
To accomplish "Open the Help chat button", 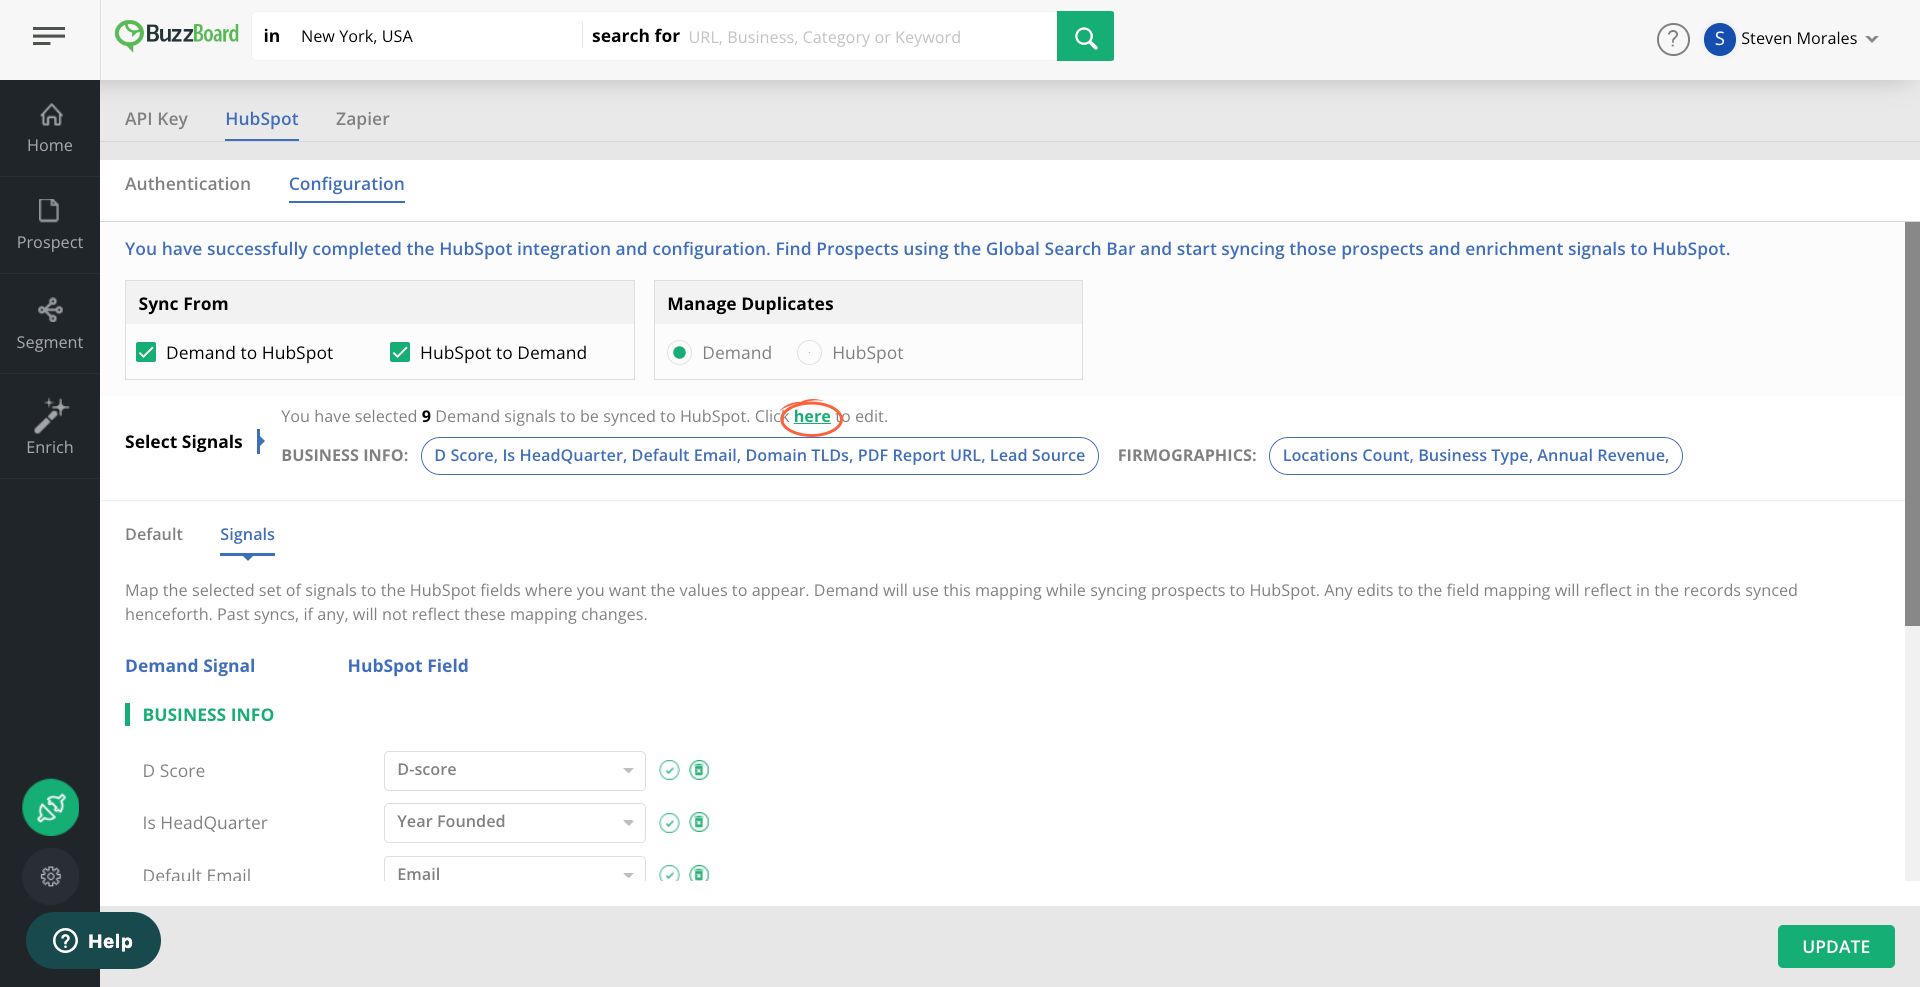I will click(94, 941).
